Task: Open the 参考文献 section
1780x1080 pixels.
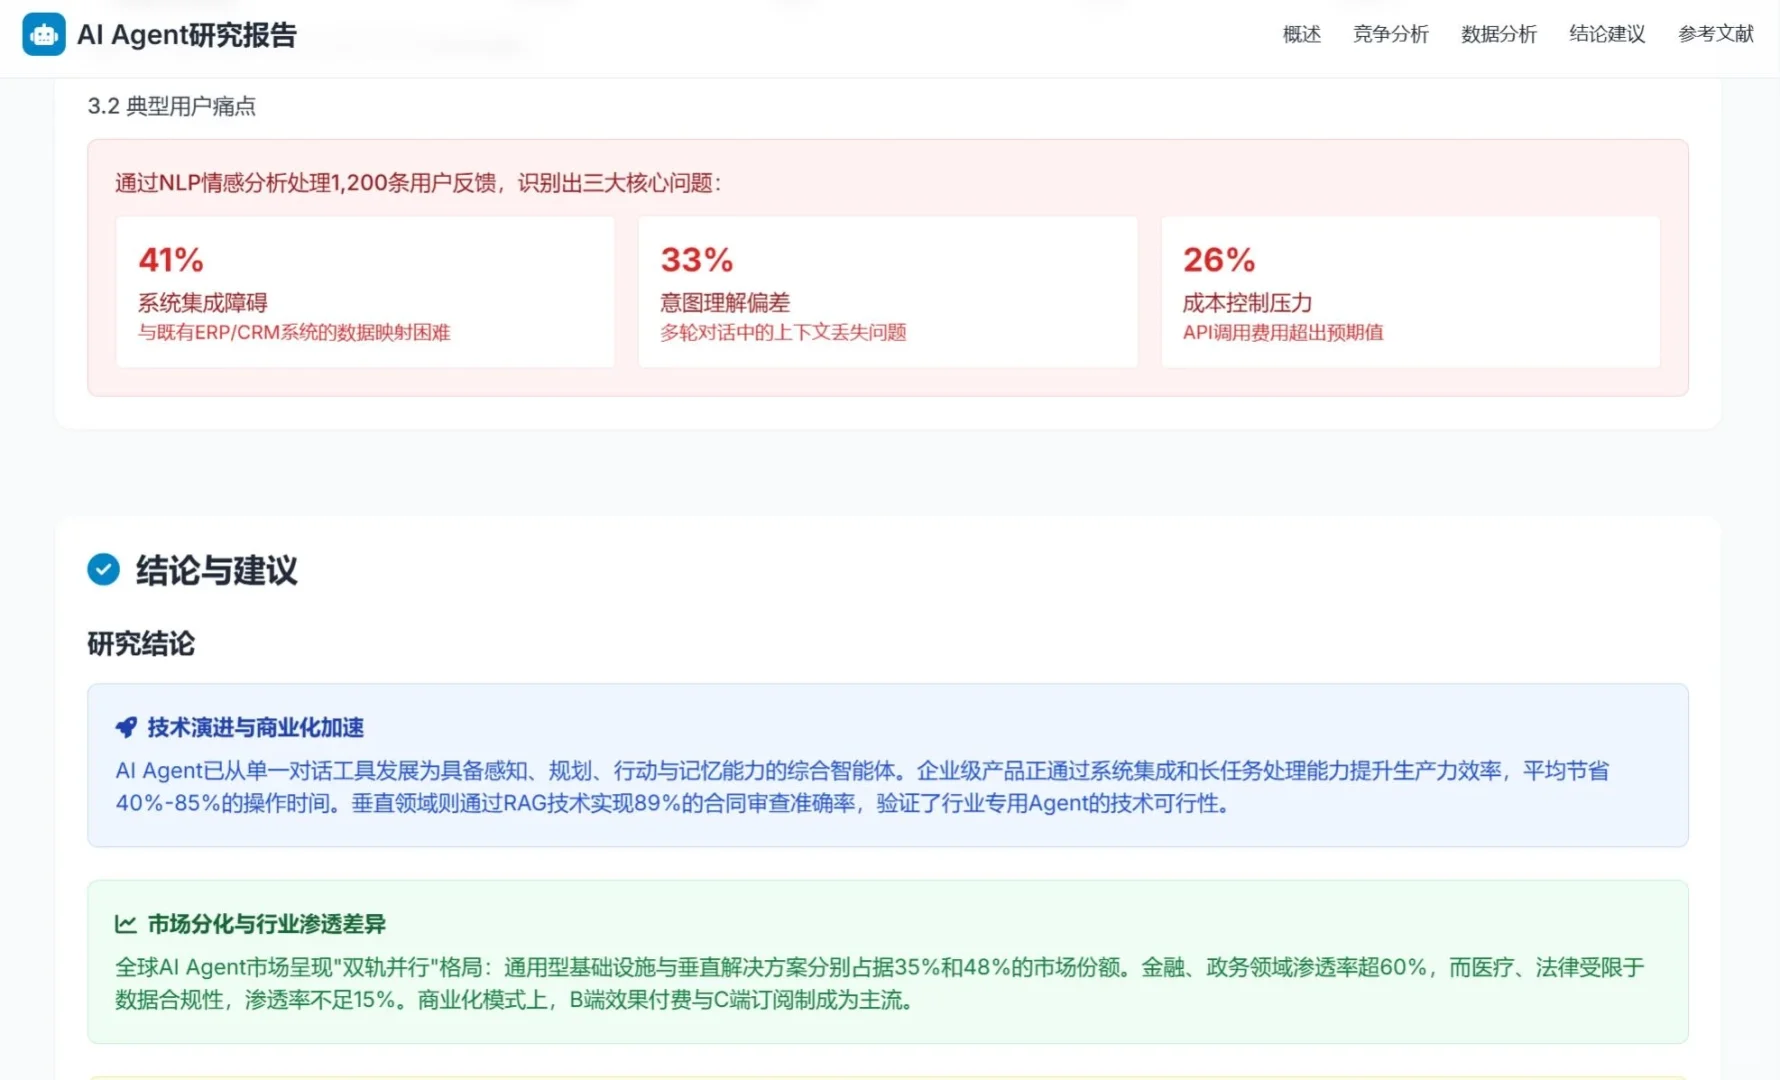Action: [1714, 35]
